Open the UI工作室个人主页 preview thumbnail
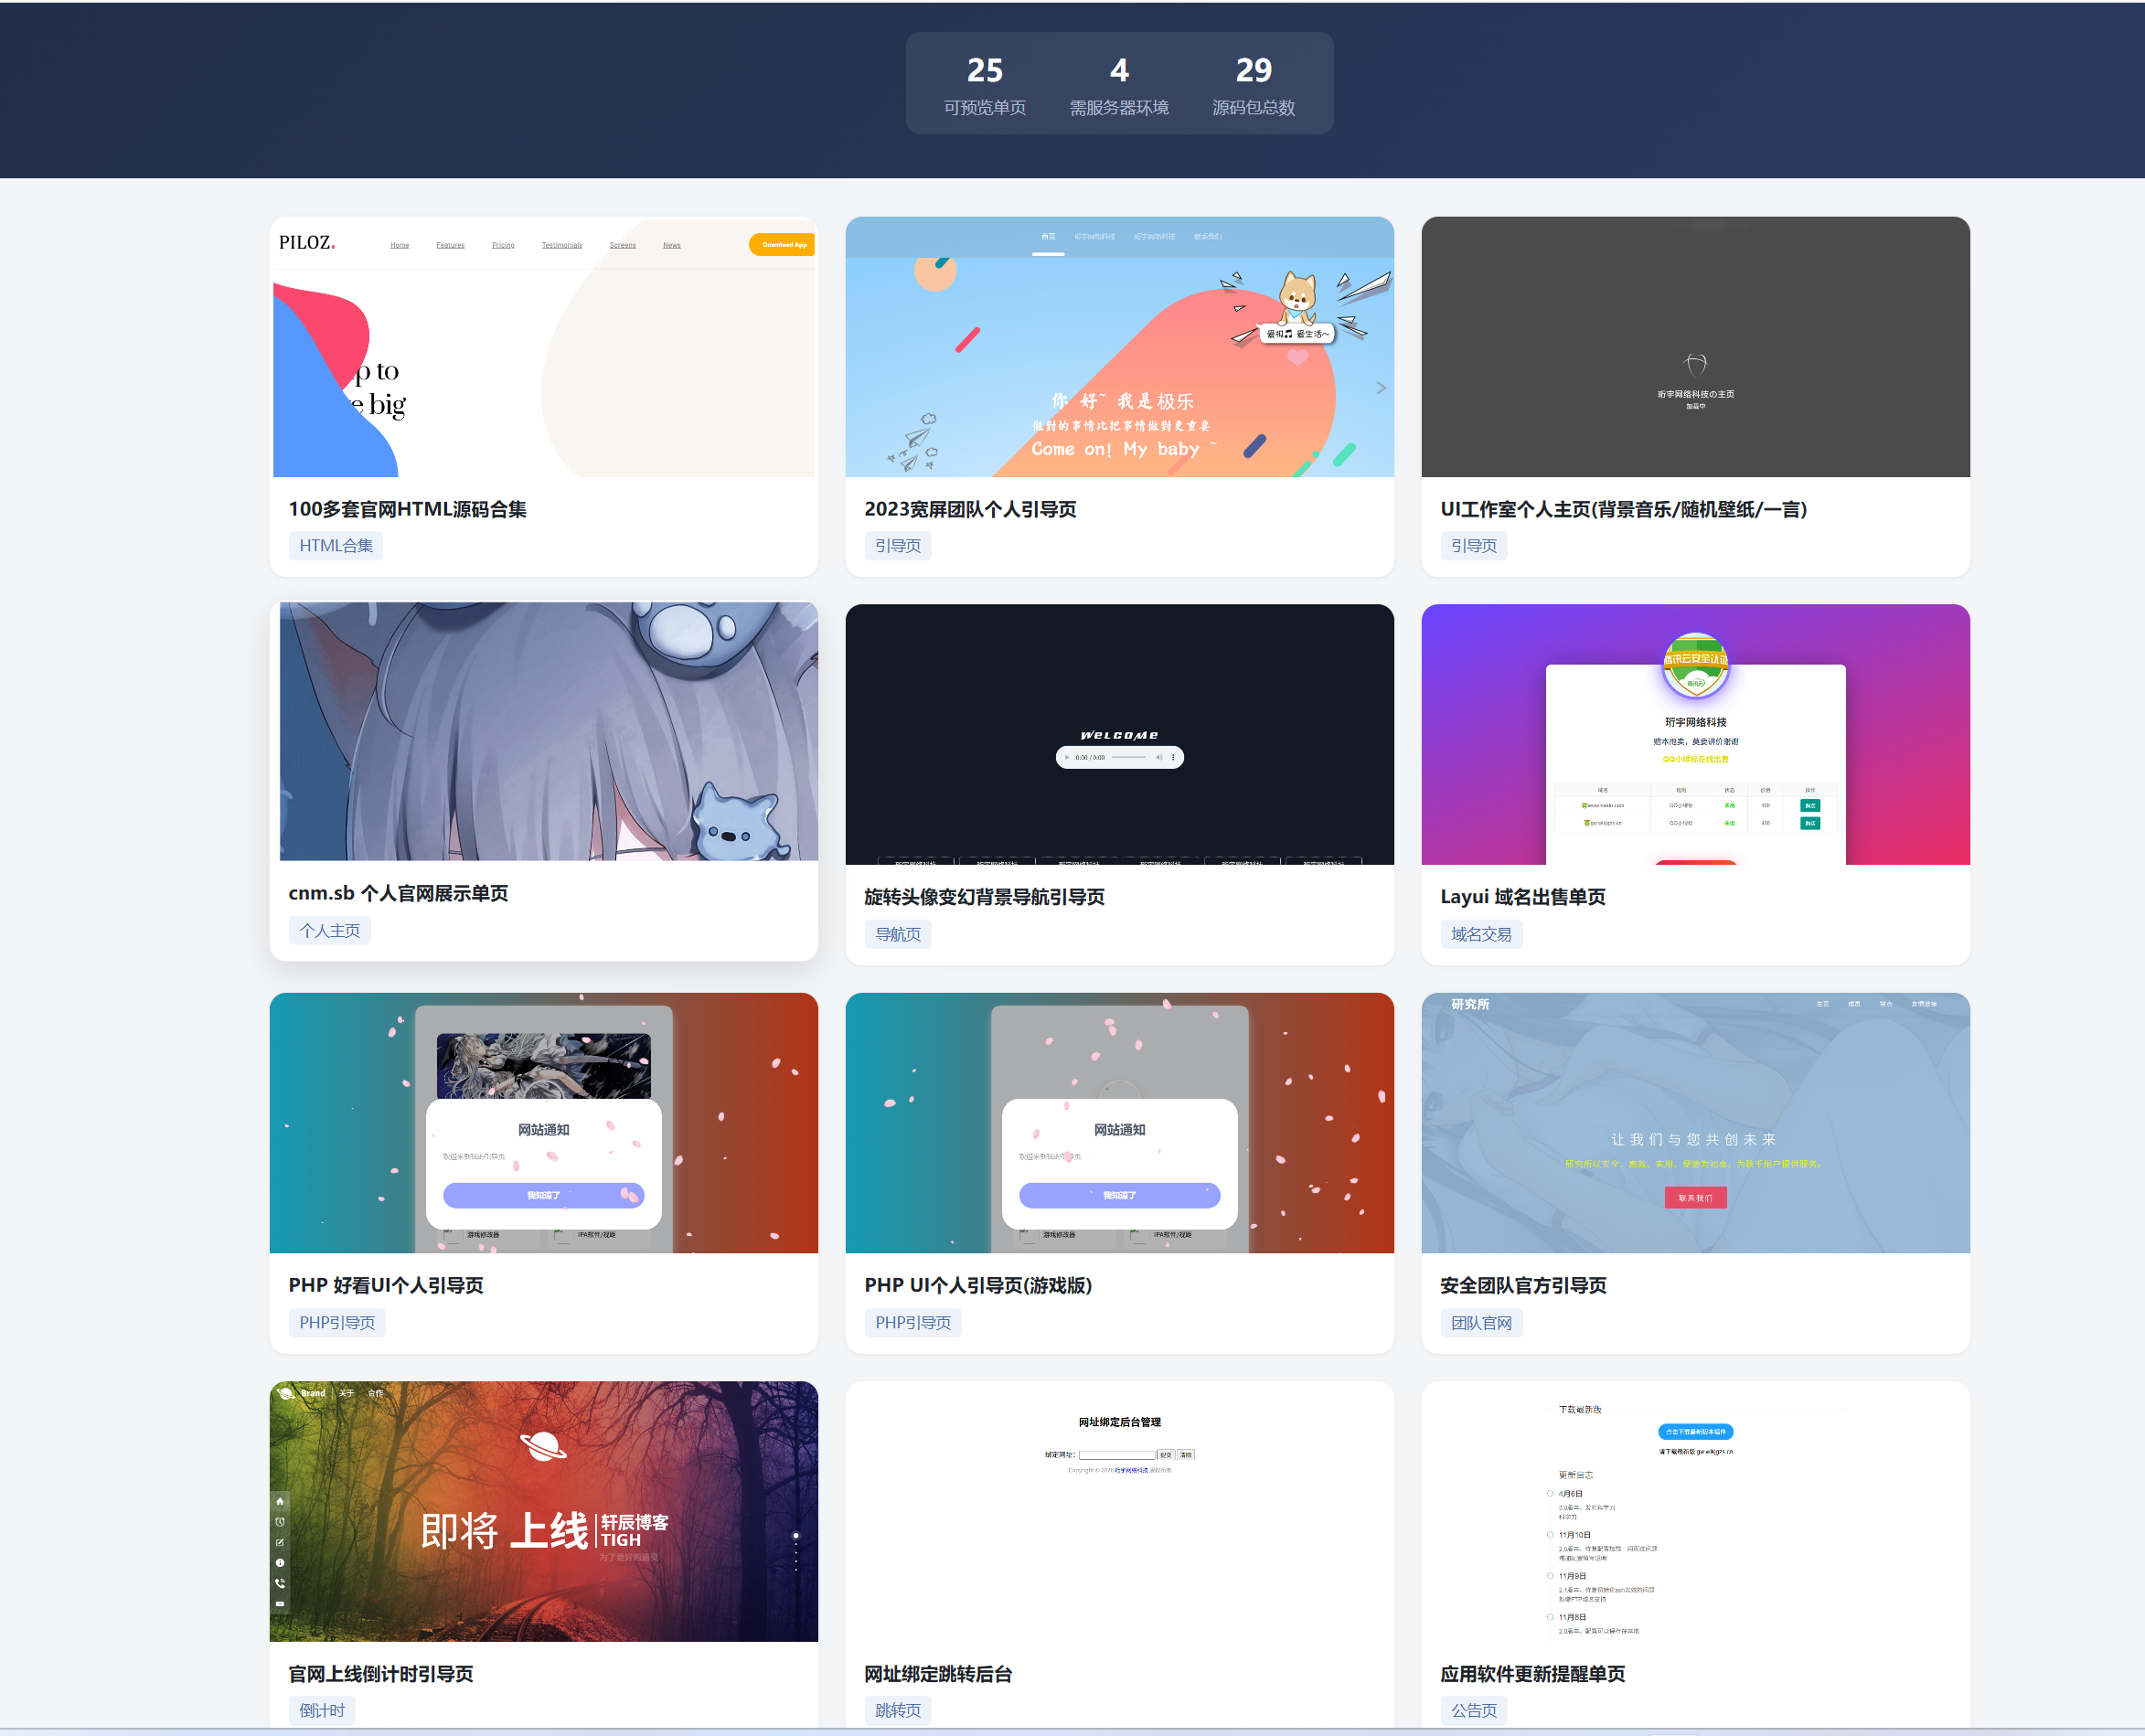Screen dimensions: 2145x1736 [1695, 347]
